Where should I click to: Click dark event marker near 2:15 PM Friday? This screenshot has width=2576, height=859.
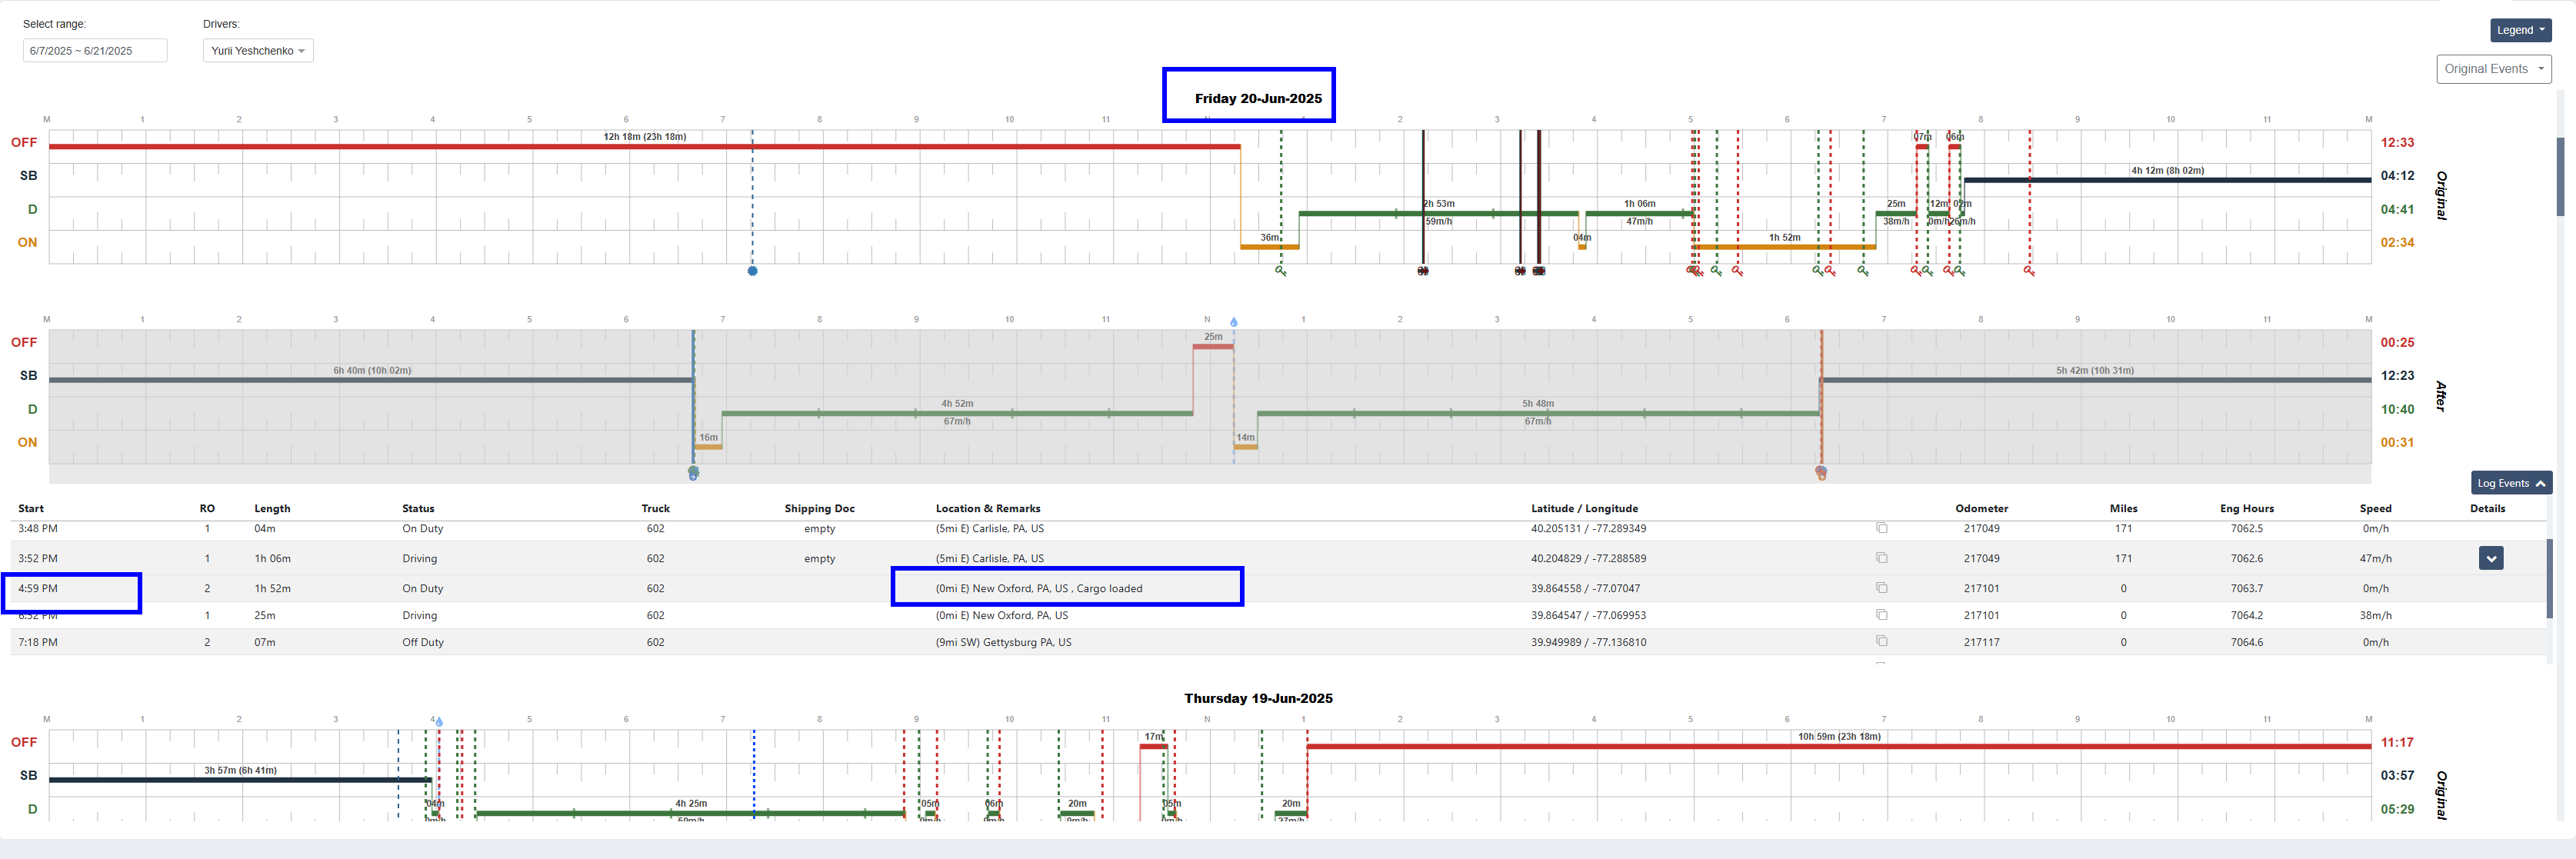coord(1423,271)
